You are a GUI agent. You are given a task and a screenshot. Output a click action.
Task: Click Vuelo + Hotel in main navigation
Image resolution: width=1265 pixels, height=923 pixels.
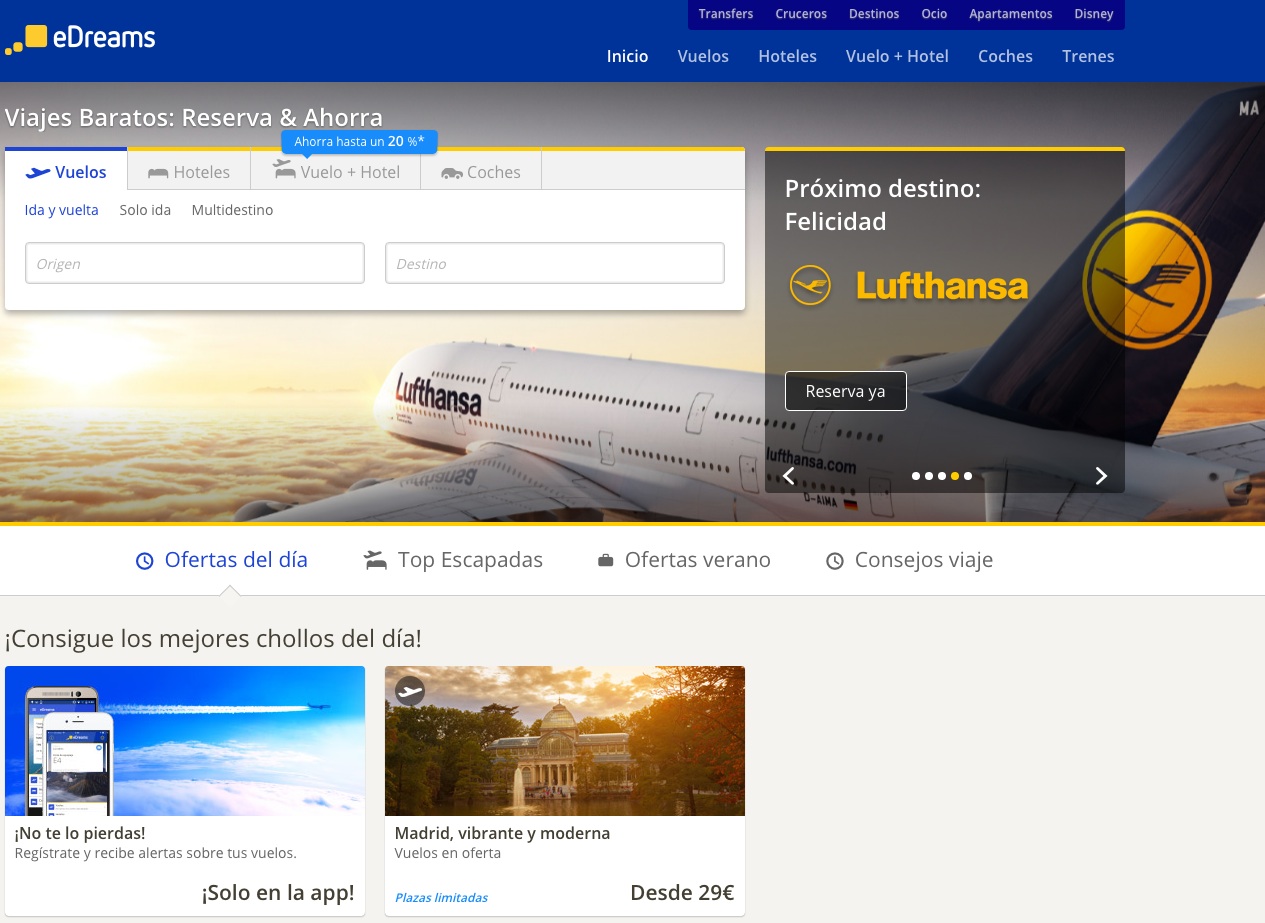(x=897, y=56)
